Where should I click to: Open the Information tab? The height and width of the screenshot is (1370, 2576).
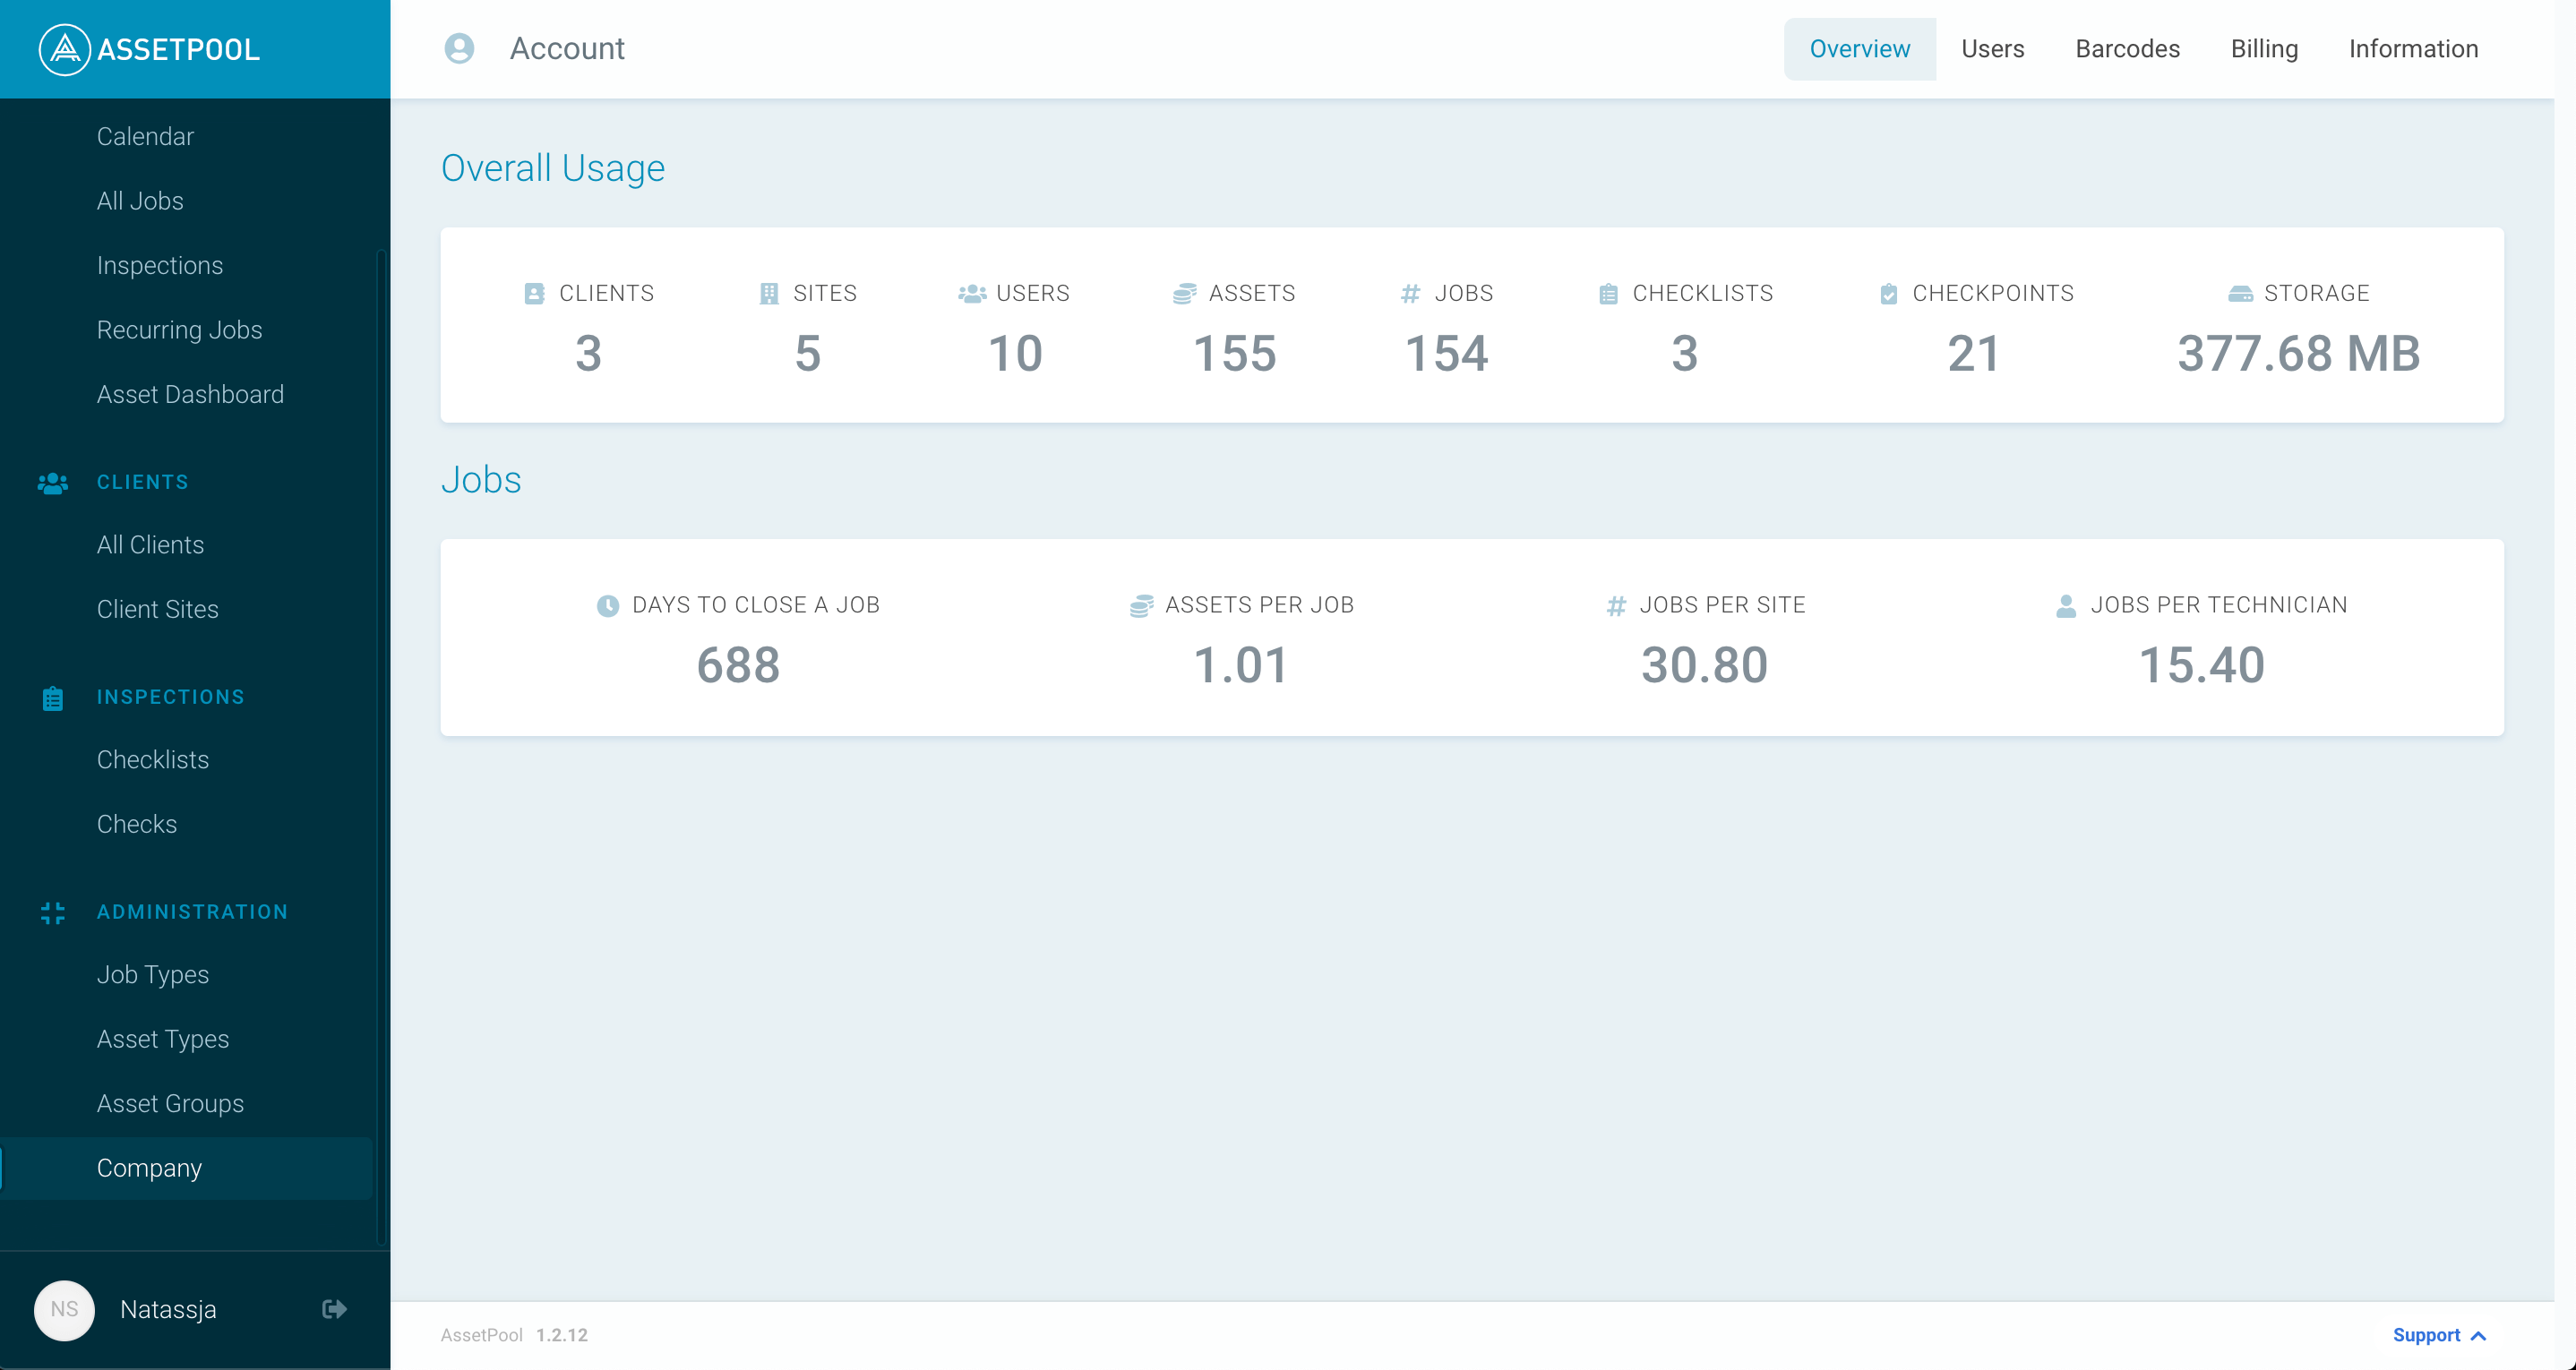[2414, 48]
